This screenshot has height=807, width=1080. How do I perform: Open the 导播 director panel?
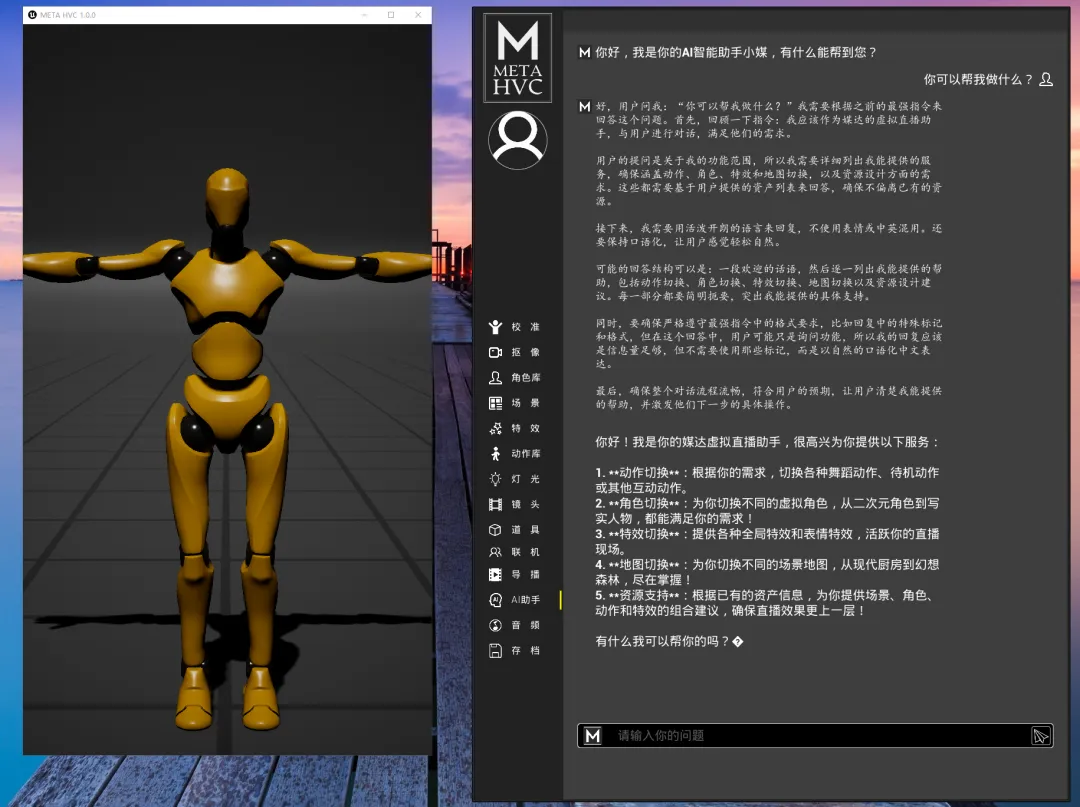tap(515, 575)
